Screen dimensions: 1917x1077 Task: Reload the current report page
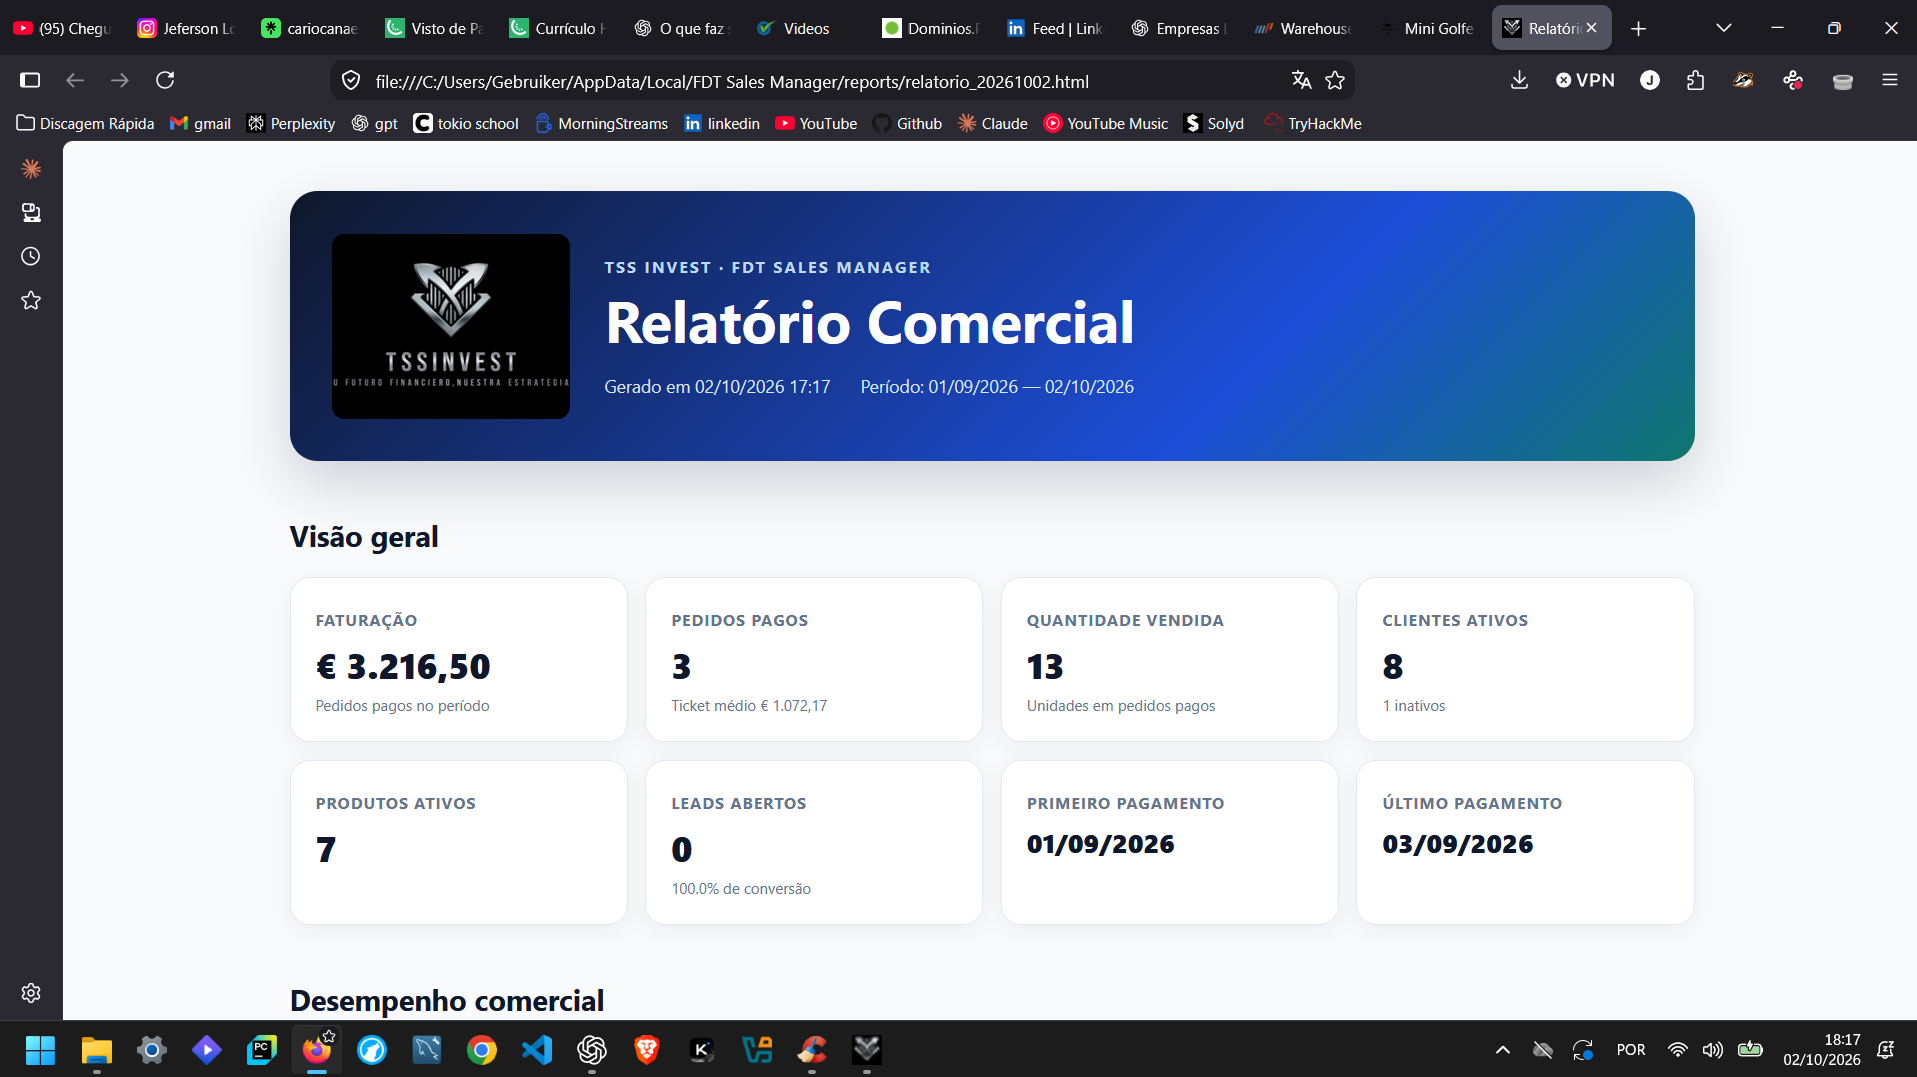pyautogui.click(x=165, y=80)
